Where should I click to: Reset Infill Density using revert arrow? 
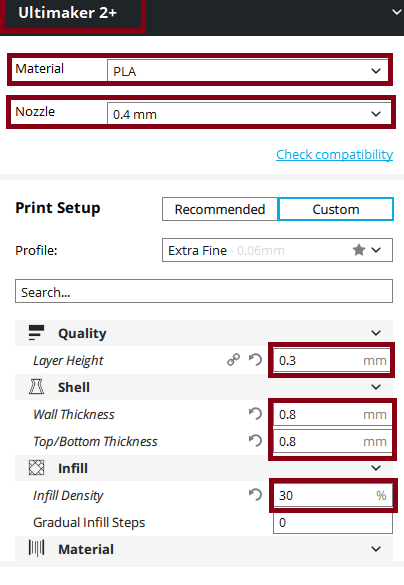[x=256, y=495]
